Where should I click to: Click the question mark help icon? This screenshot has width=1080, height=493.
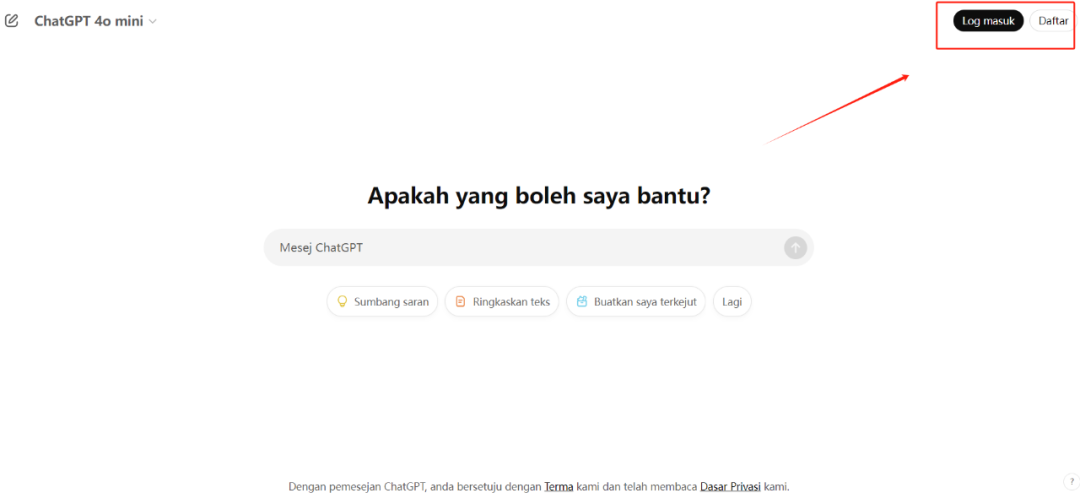(1072, 481)
